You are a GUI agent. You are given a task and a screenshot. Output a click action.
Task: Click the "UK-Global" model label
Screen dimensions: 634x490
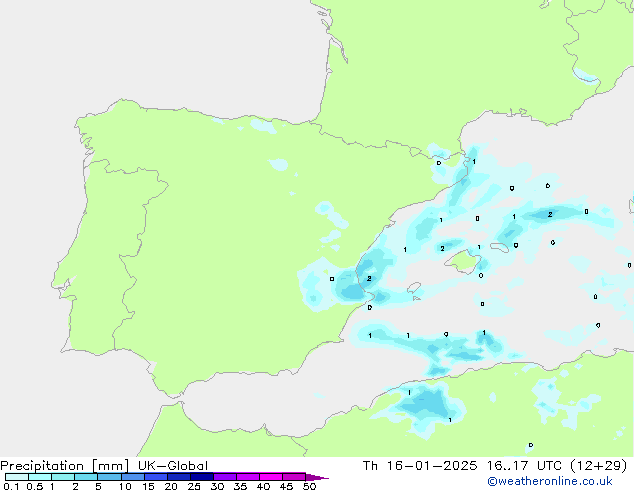pos(173,466)
